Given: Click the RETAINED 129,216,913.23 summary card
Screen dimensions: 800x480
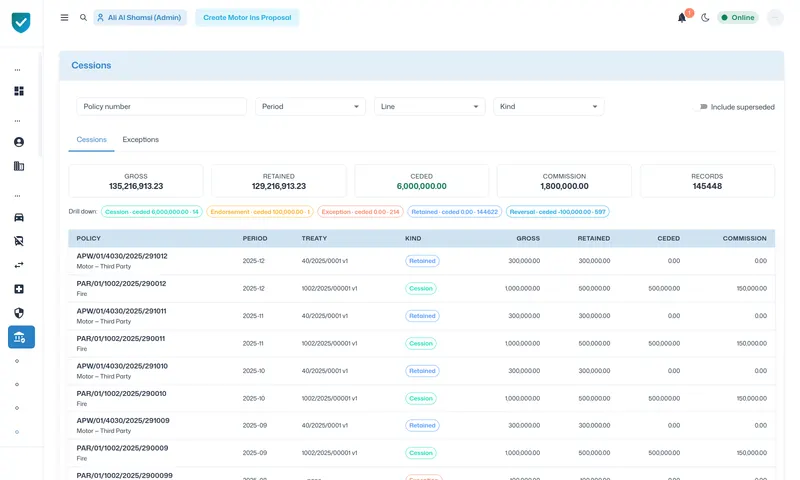Looking at the screenshot, I should click(279, 181).
